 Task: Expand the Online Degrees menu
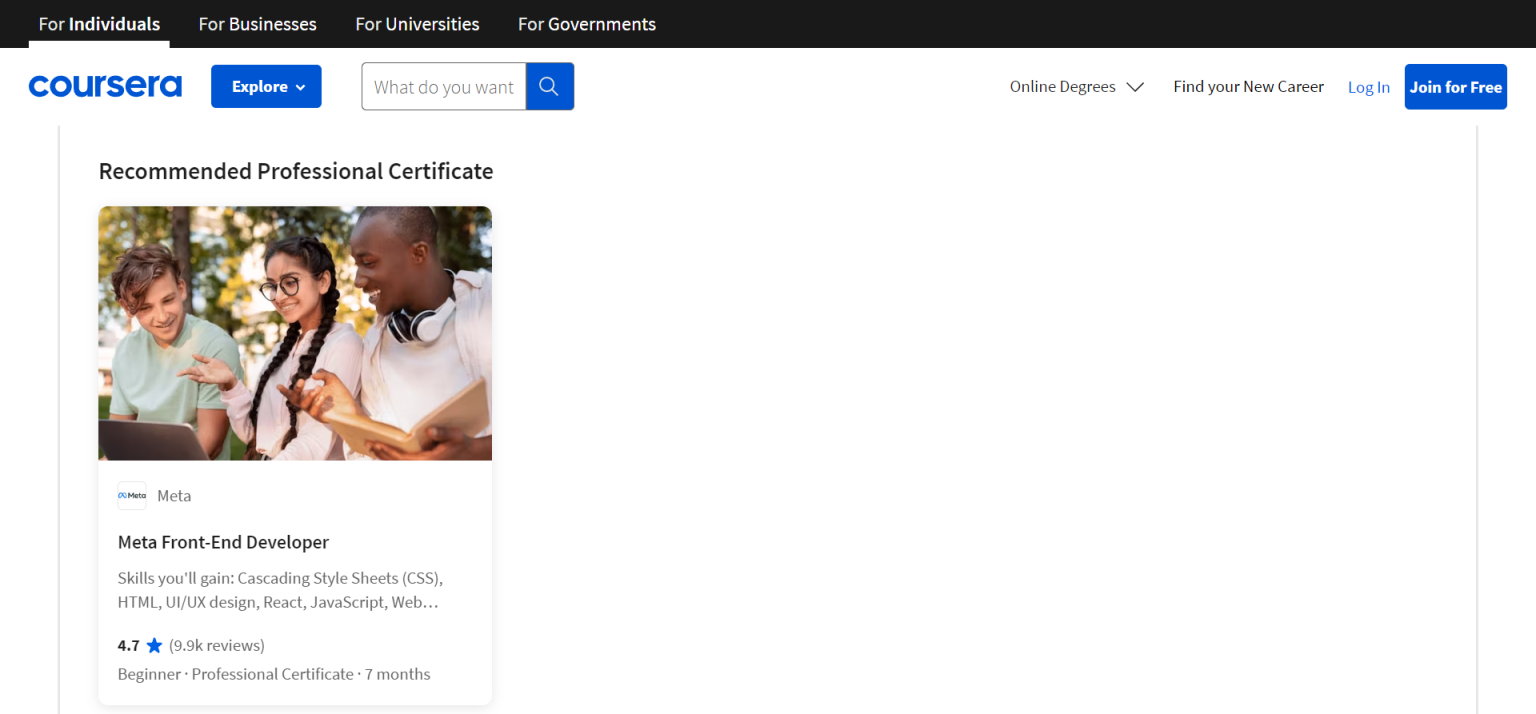pos(1076,87)
